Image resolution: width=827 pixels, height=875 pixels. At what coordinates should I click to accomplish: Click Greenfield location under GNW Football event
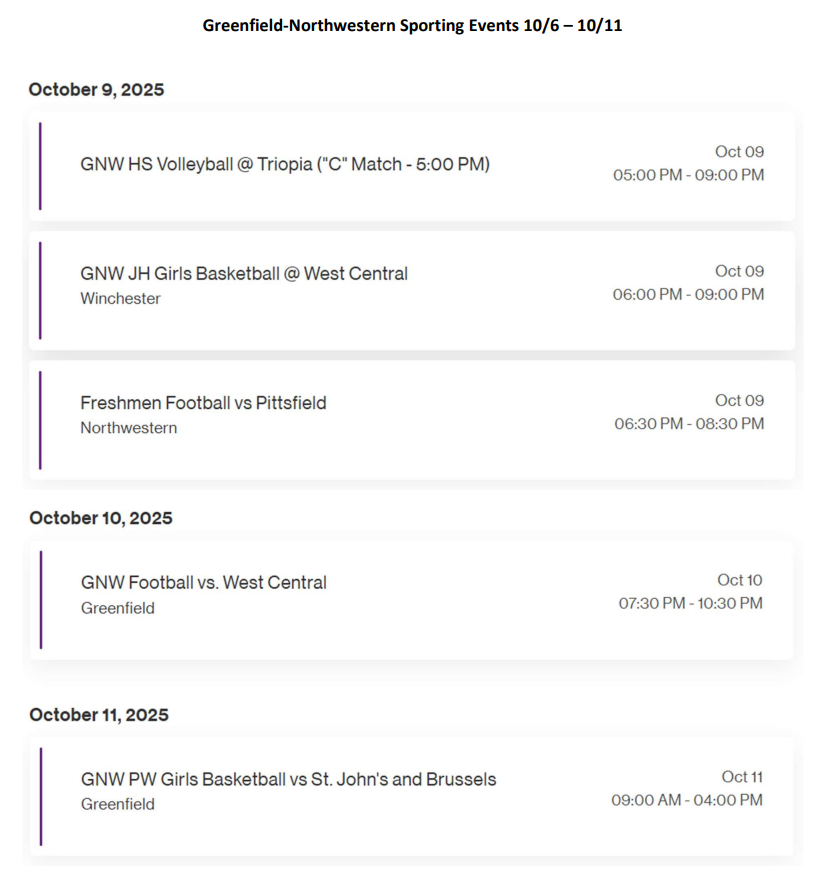118,608
